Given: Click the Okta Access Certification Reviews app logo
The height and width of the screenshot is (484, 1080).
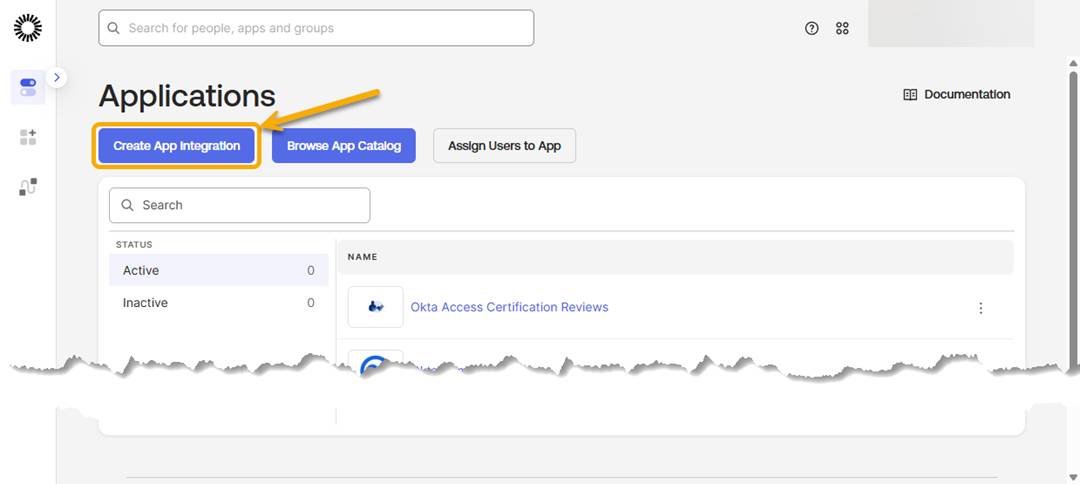Looking at the screenshot, I should tap(375, 307).
